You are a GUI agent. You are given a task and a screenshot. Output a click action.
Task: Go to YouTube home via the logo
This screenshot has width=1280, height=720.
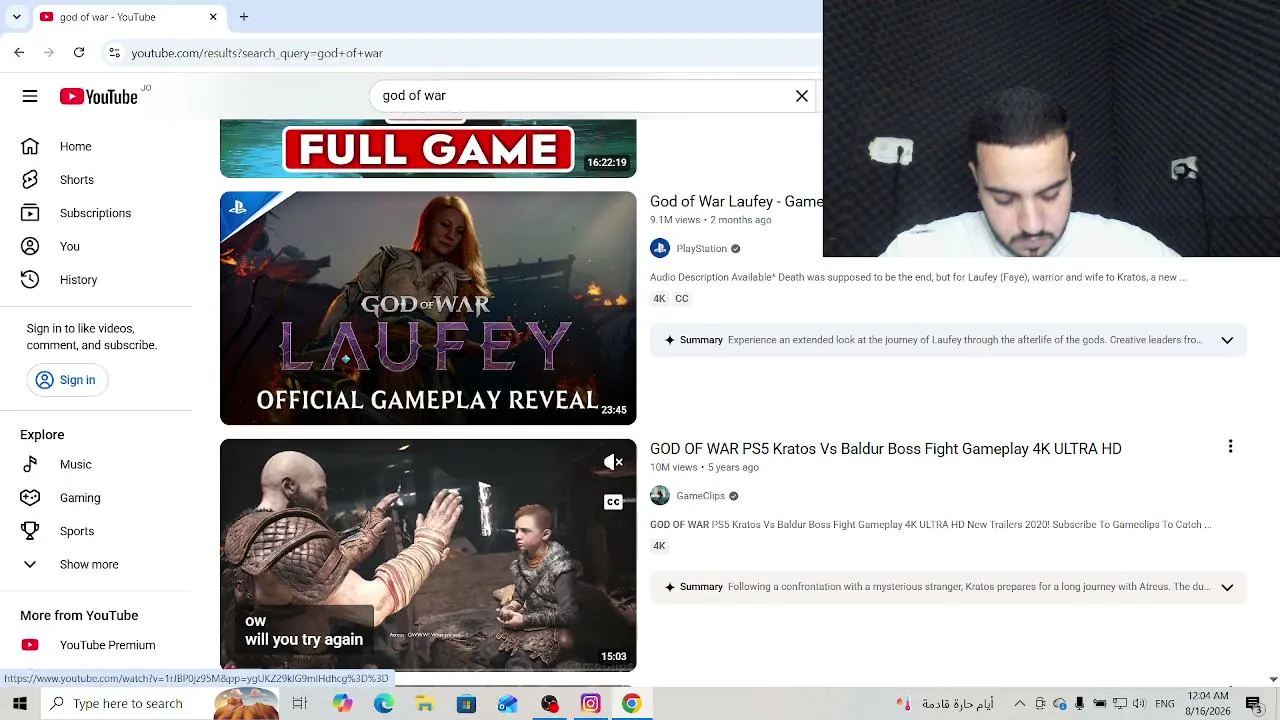pyautogui.click(x=98, y=96)
